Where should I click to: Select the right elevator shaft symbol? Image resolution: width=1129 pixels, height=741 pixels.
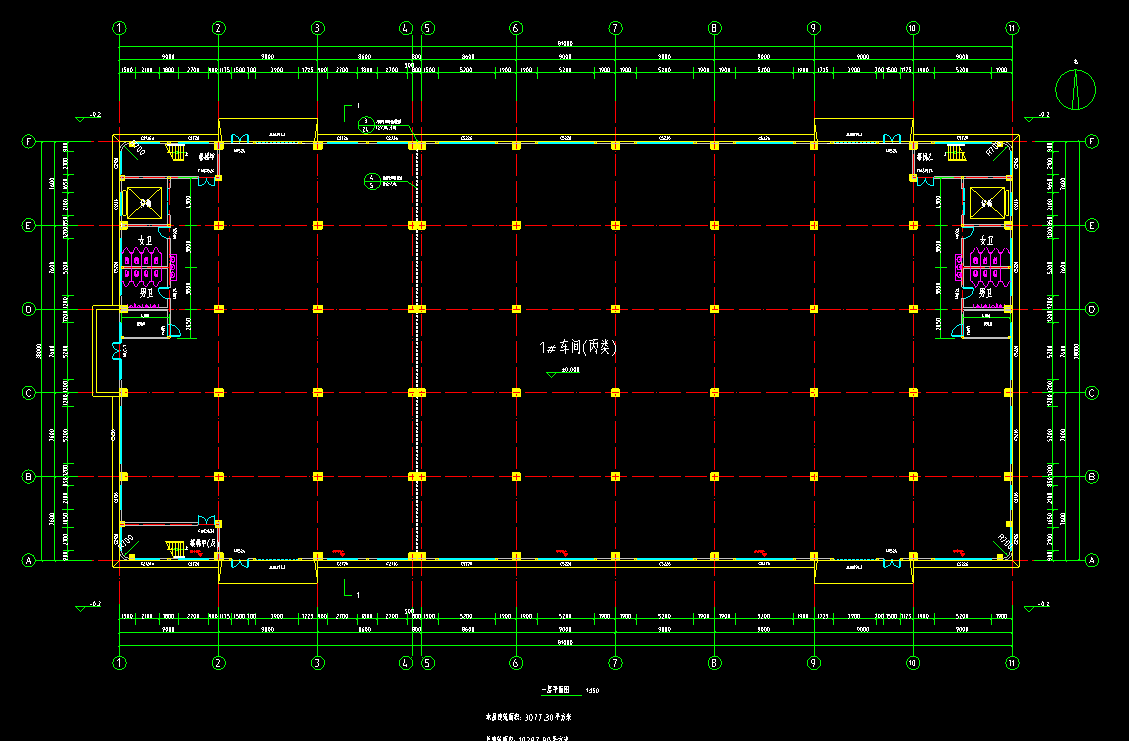click(x=987, y=202)
